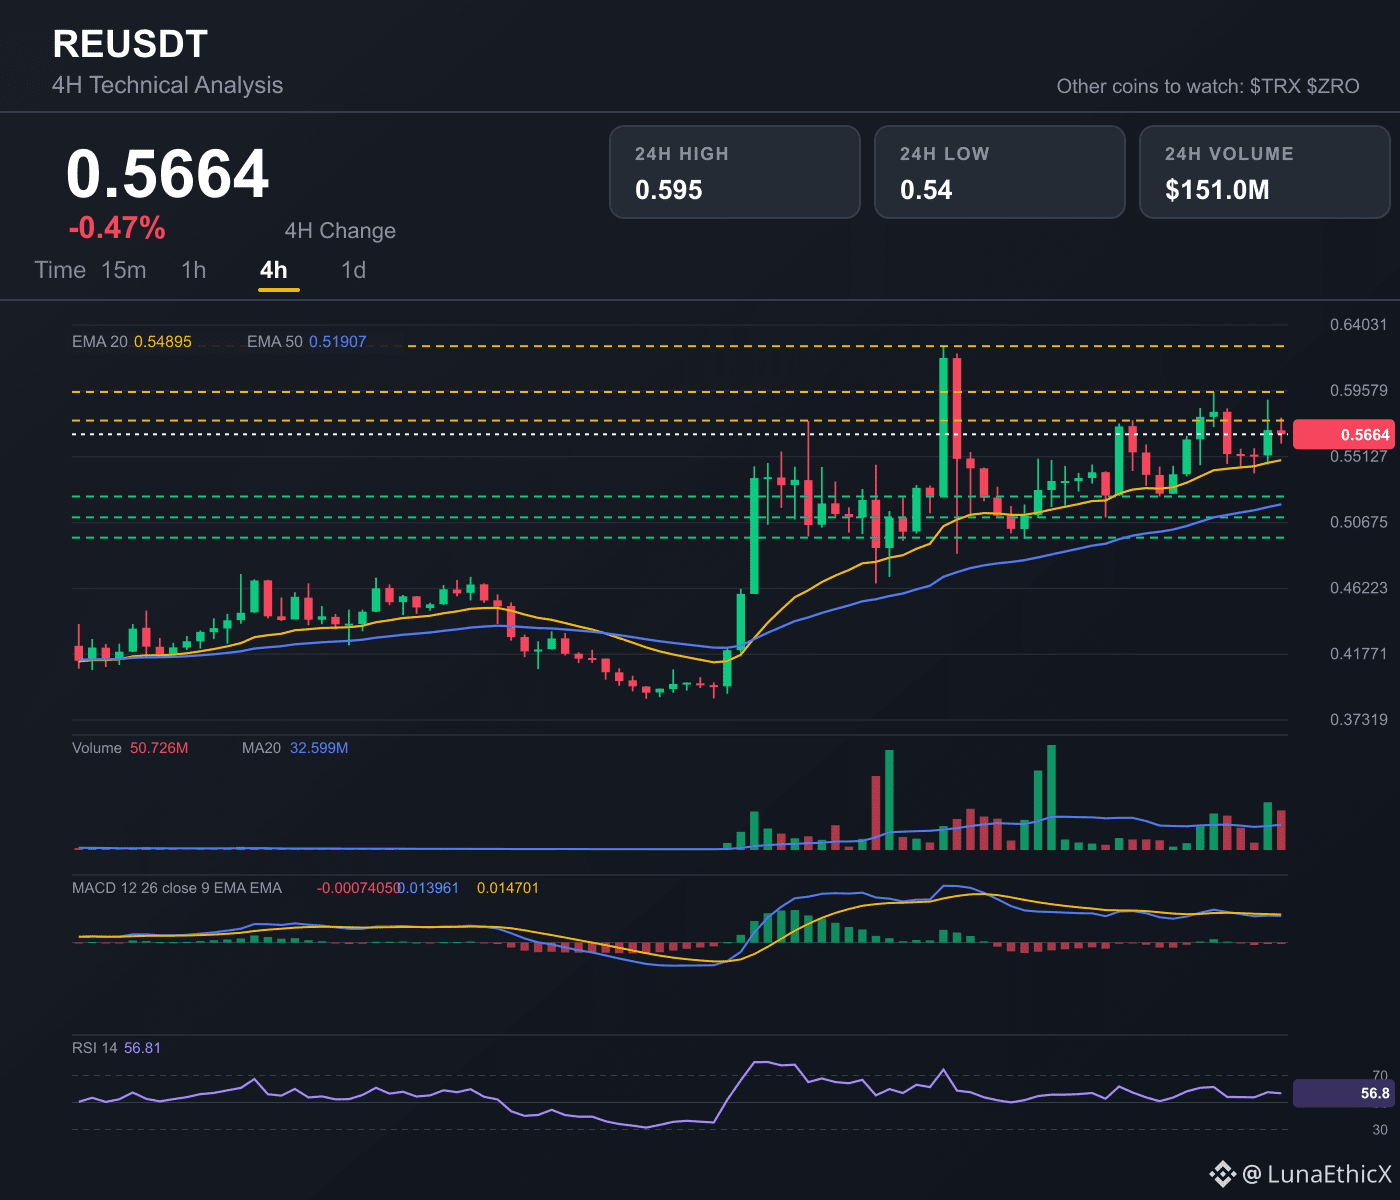The image size is (1400, 1200).
Task: Click the RSI 30 oversold level label
Action: click(1380, 1130)
